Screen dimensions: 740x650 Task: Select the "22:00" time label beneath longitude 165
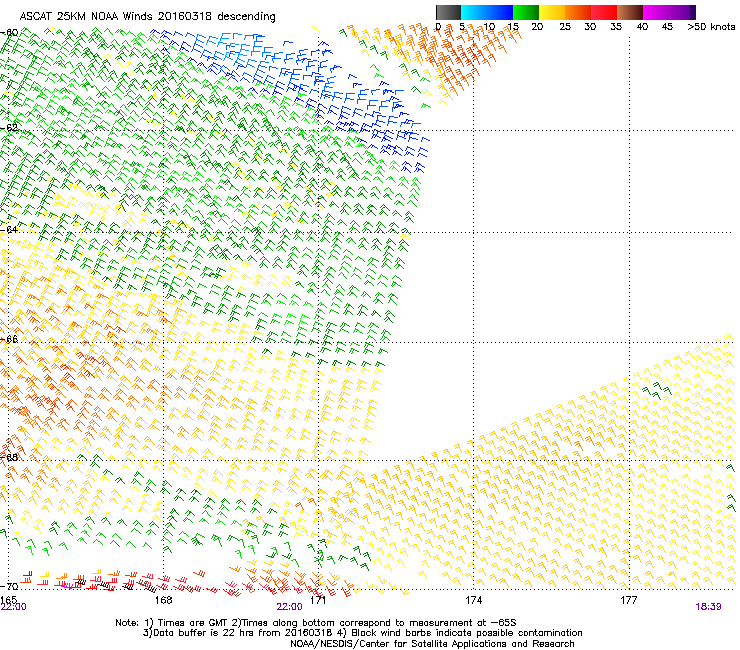(x=14, y=607)
